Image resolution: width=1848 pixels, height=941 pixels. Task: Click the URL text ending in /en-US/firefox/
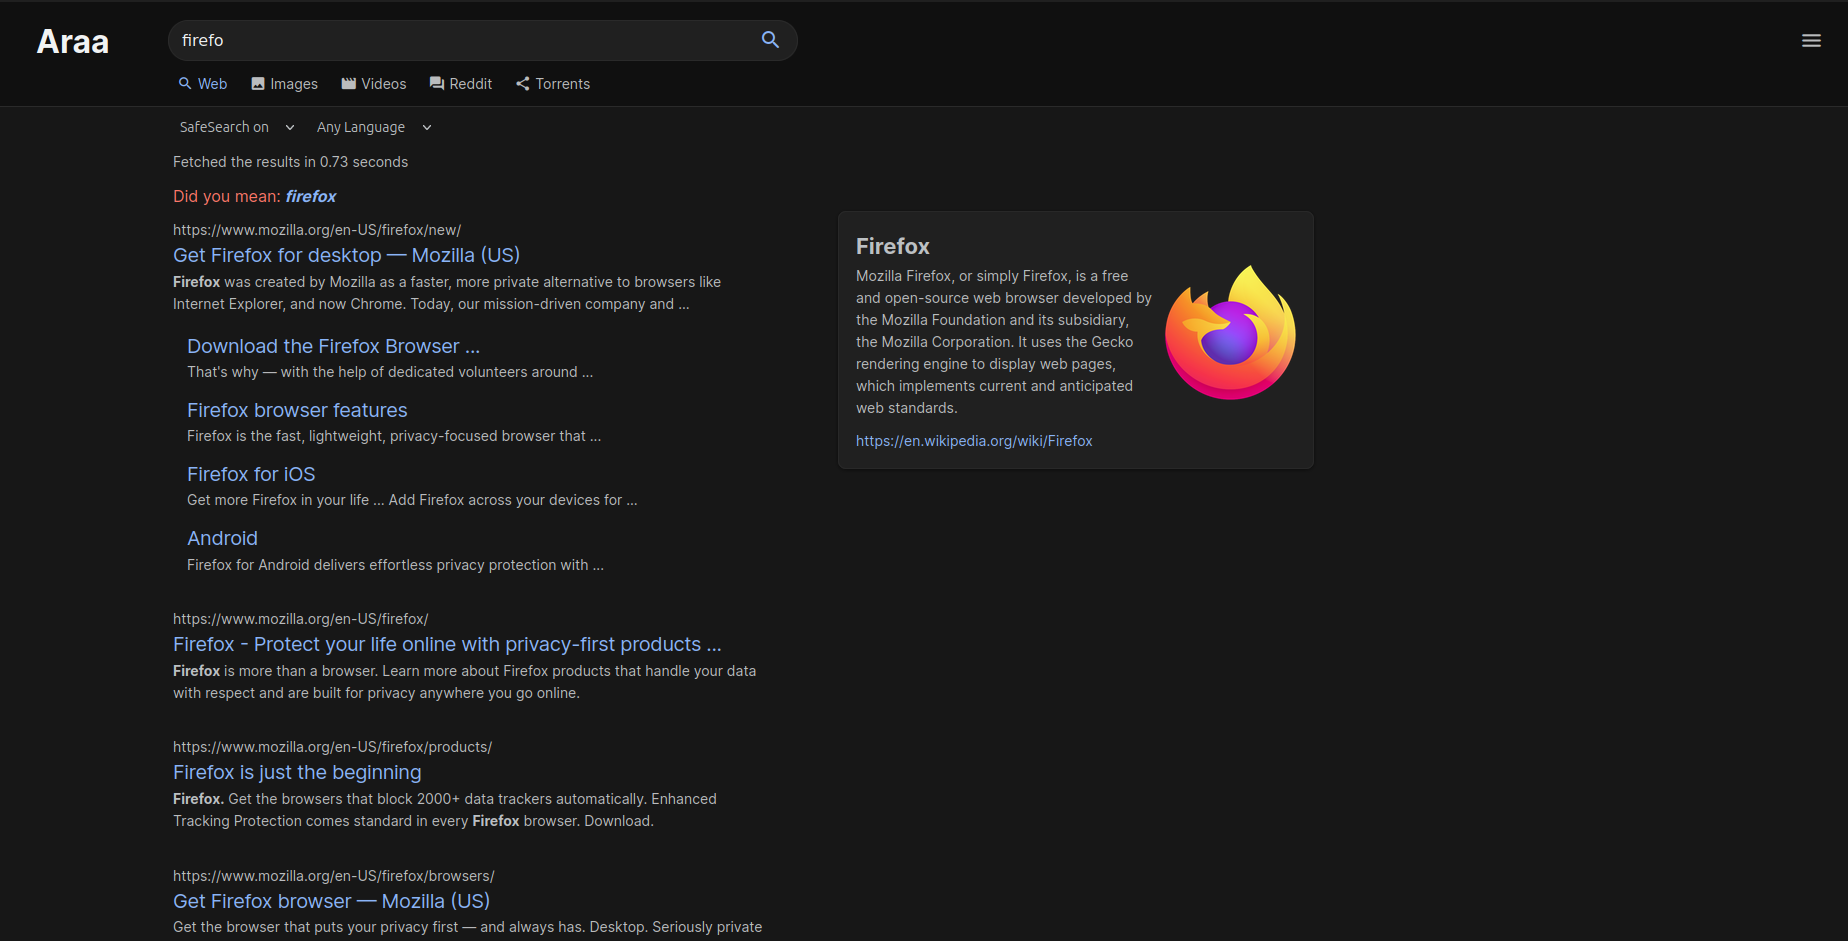click(x=301, y=619)
